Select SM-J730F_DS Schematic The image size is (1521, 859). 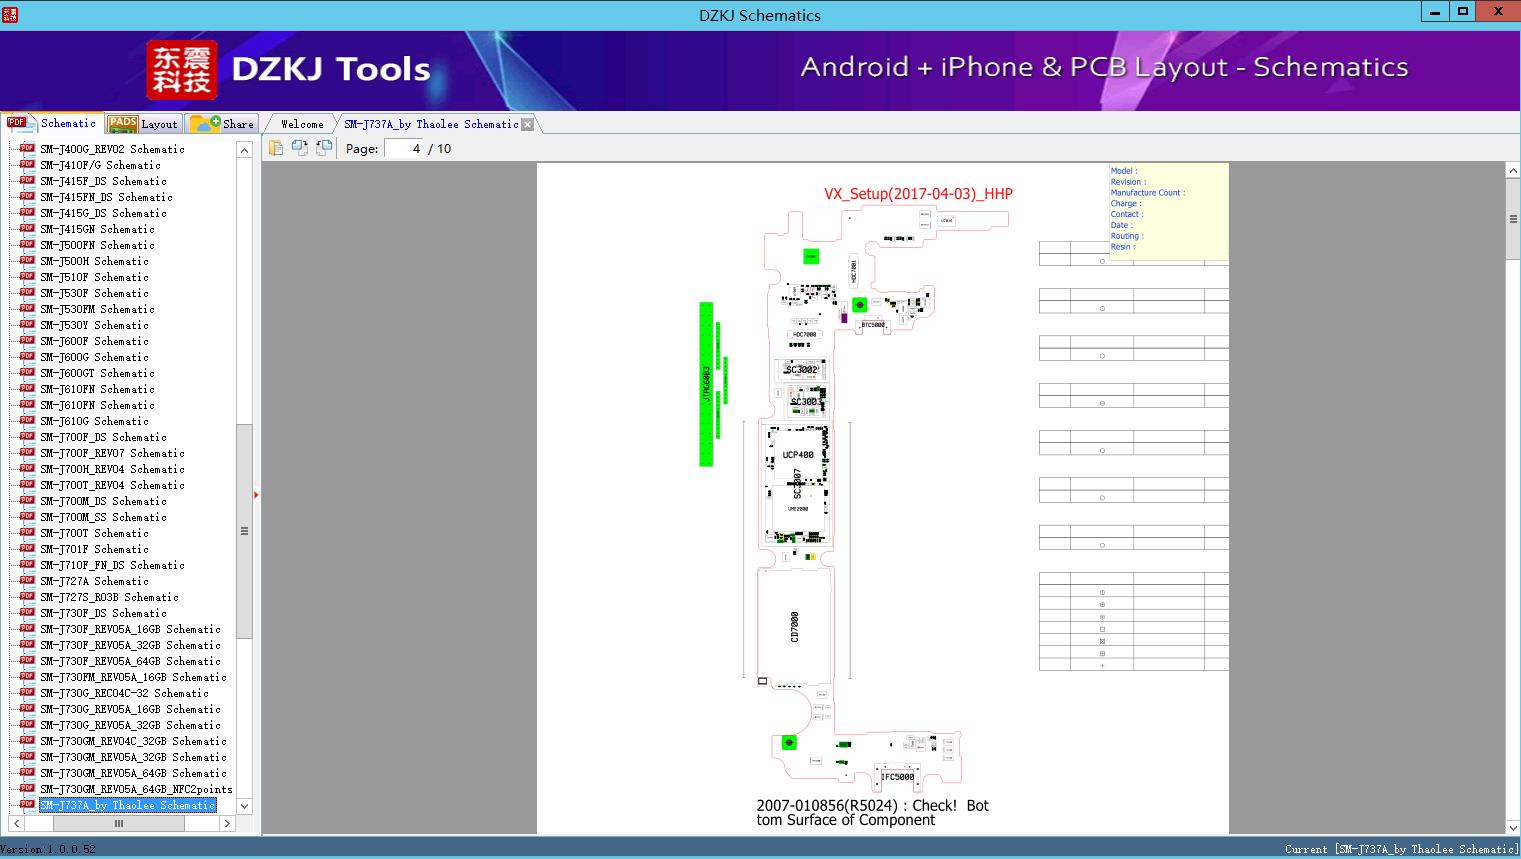tap(103, 613)
